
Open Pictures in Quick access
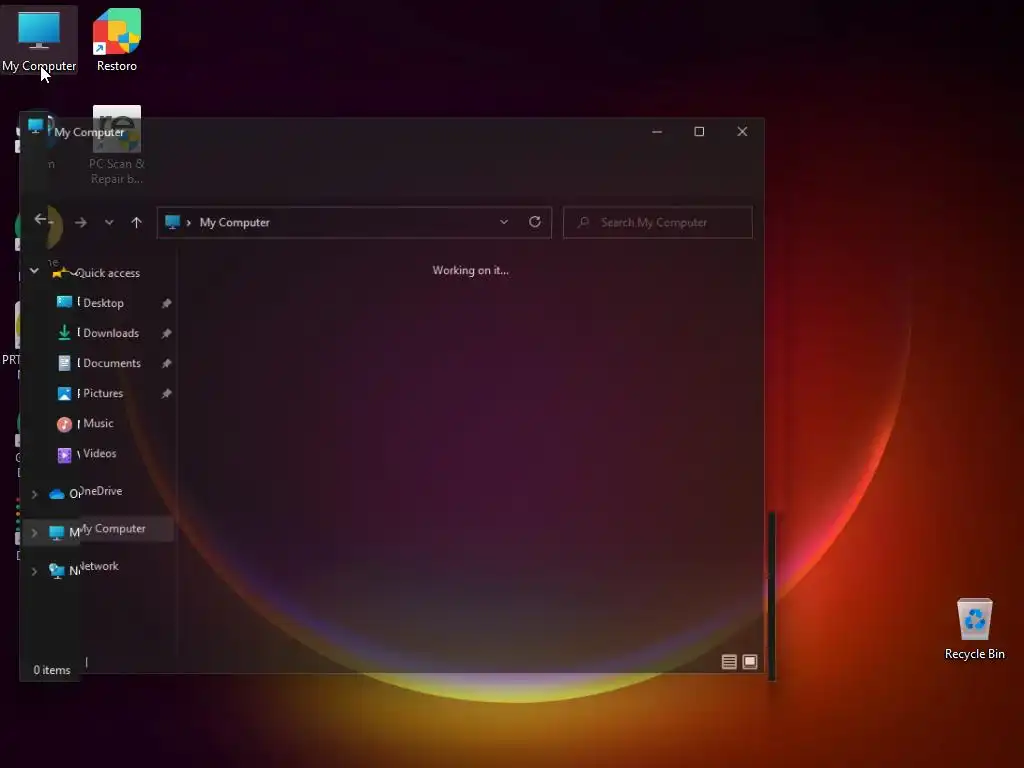pos(103,393)
